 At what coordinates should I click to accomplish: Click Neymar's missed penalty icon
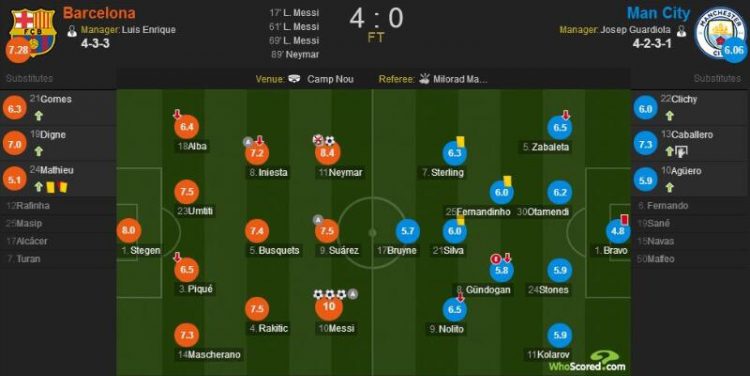[318, 140]
